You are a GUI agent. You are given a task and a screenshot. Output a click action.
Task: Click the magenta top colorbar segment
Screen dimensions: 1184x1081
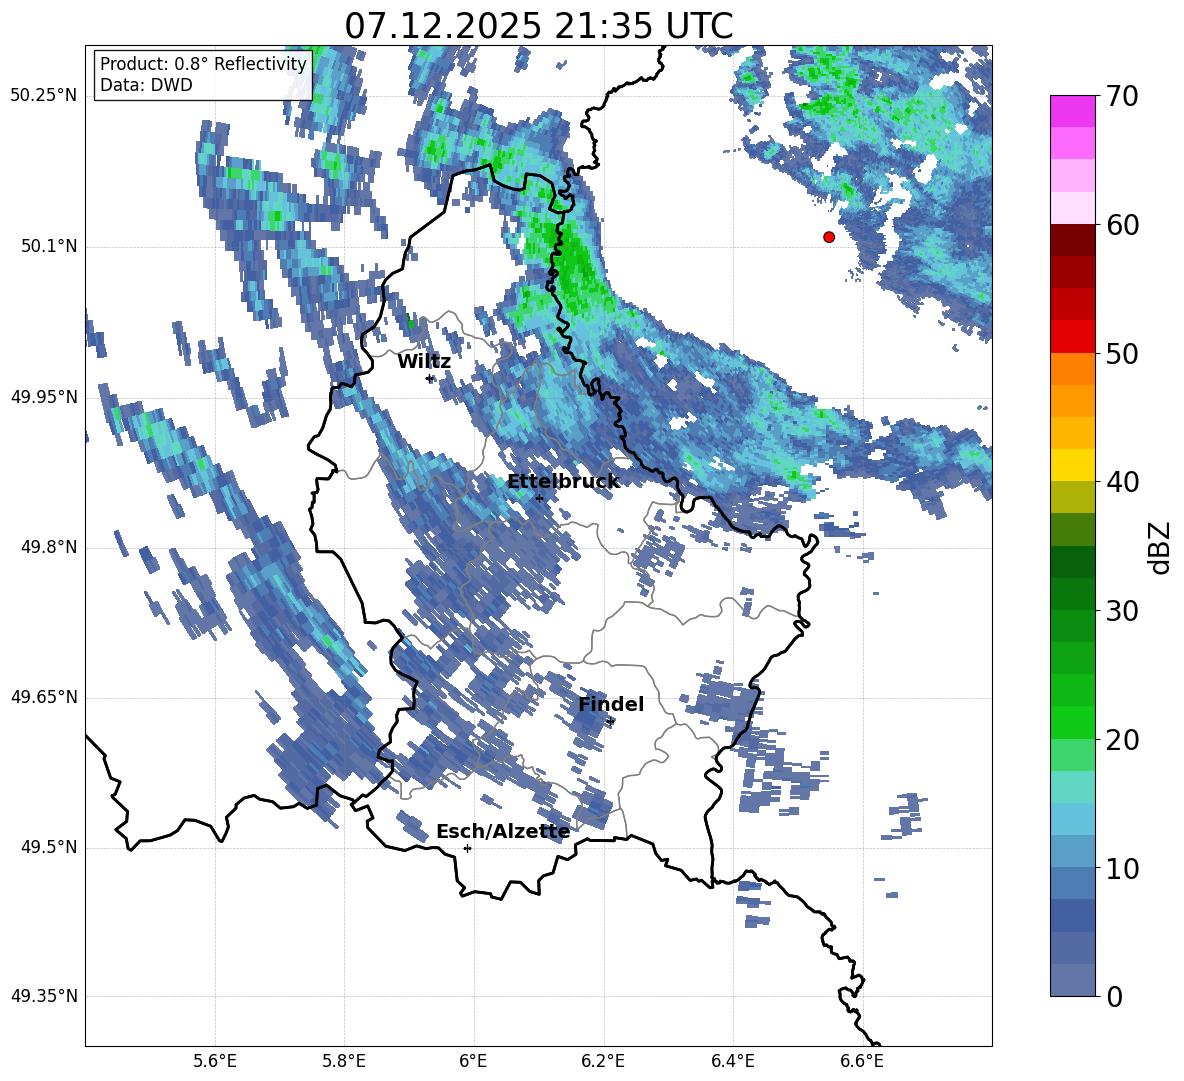click(1073, 111)
